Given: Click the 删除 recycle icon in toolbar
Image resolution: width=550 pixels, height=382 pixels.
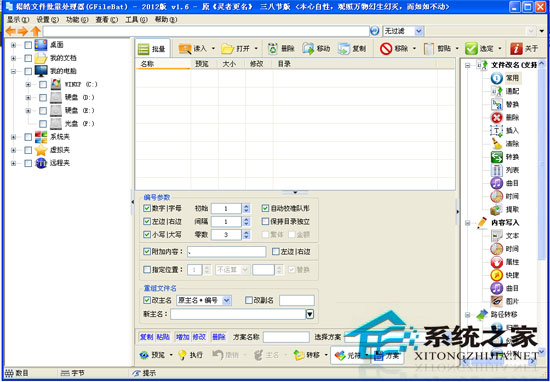Looking at the screenshot, I should [x=273, y=49].
